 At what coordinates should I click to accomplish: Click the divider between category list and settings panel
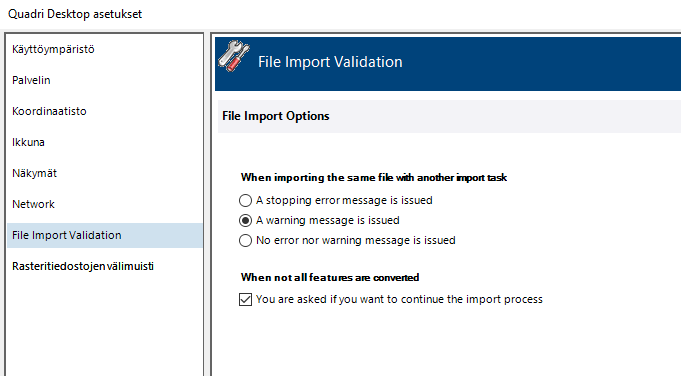tap(207, 204)
